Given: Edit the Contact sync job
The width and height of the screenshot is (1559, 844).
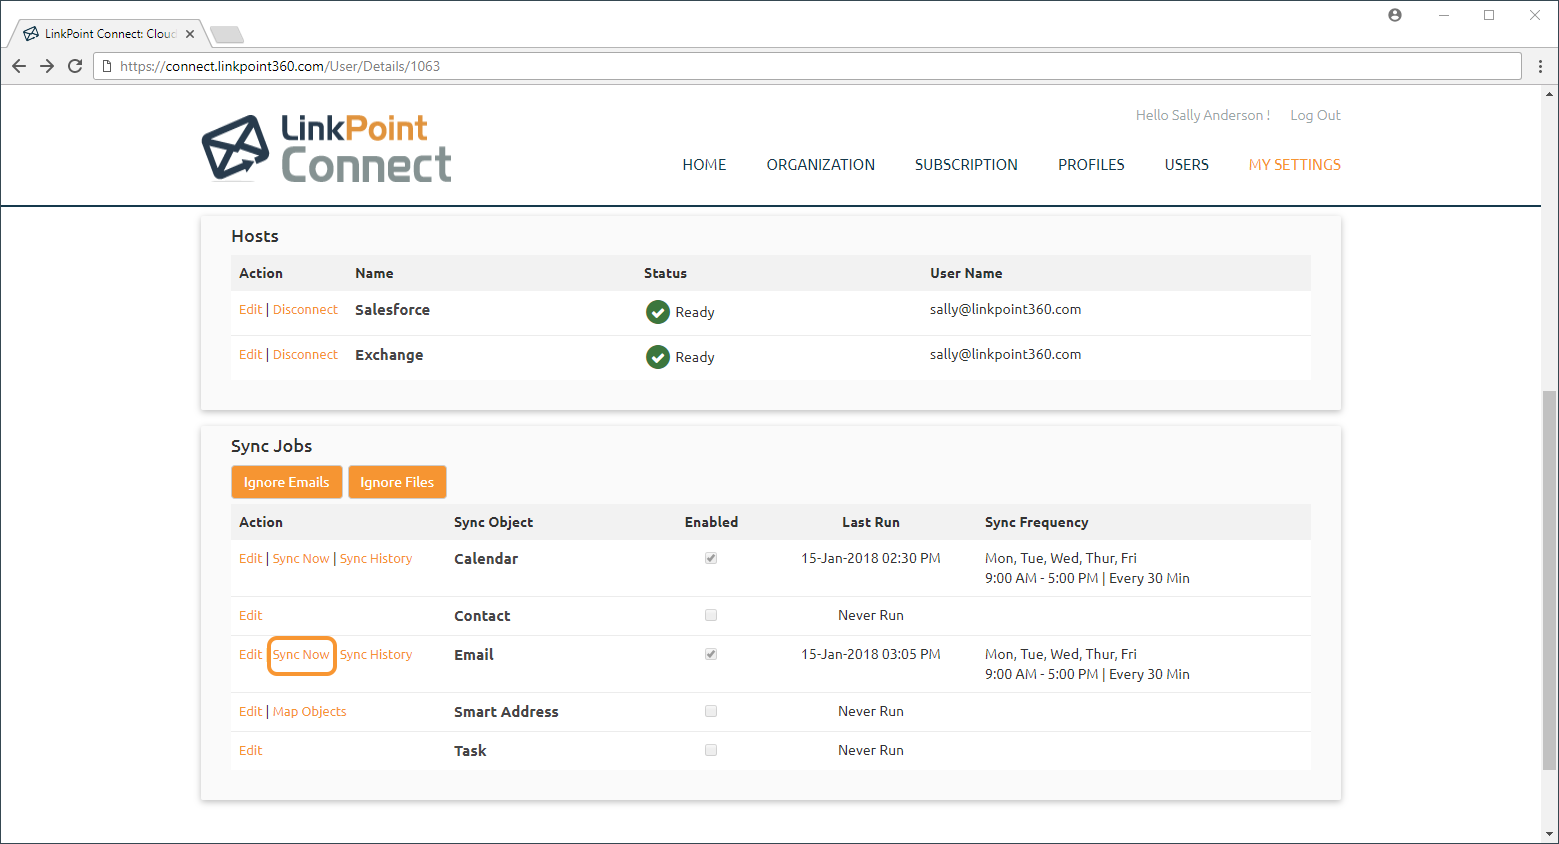Looking at the screenshot, I should (250, 616).
